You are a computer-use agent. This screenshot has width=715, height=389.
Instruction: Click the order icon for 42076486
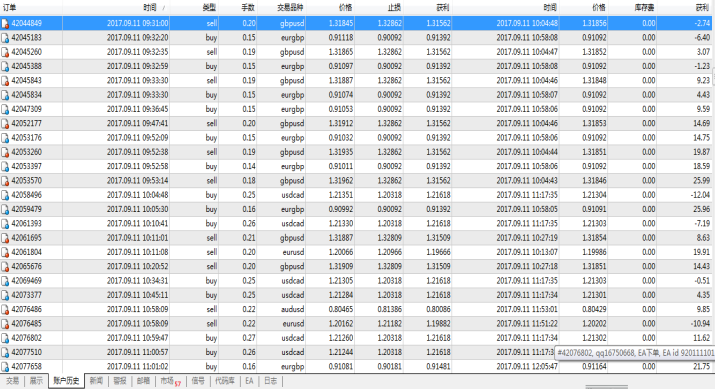5,310
